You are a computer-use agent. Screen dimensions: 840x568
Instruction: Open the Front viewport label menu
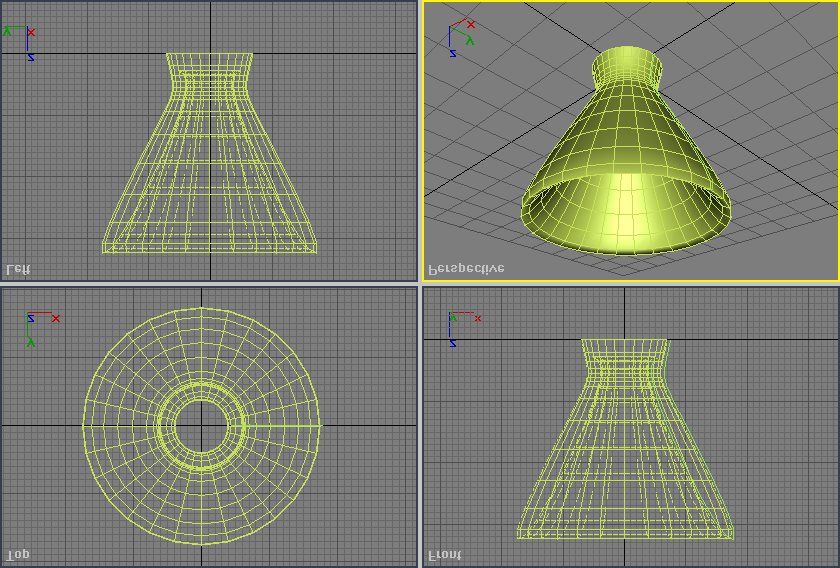pyautogui.click(x=445, y=555)
